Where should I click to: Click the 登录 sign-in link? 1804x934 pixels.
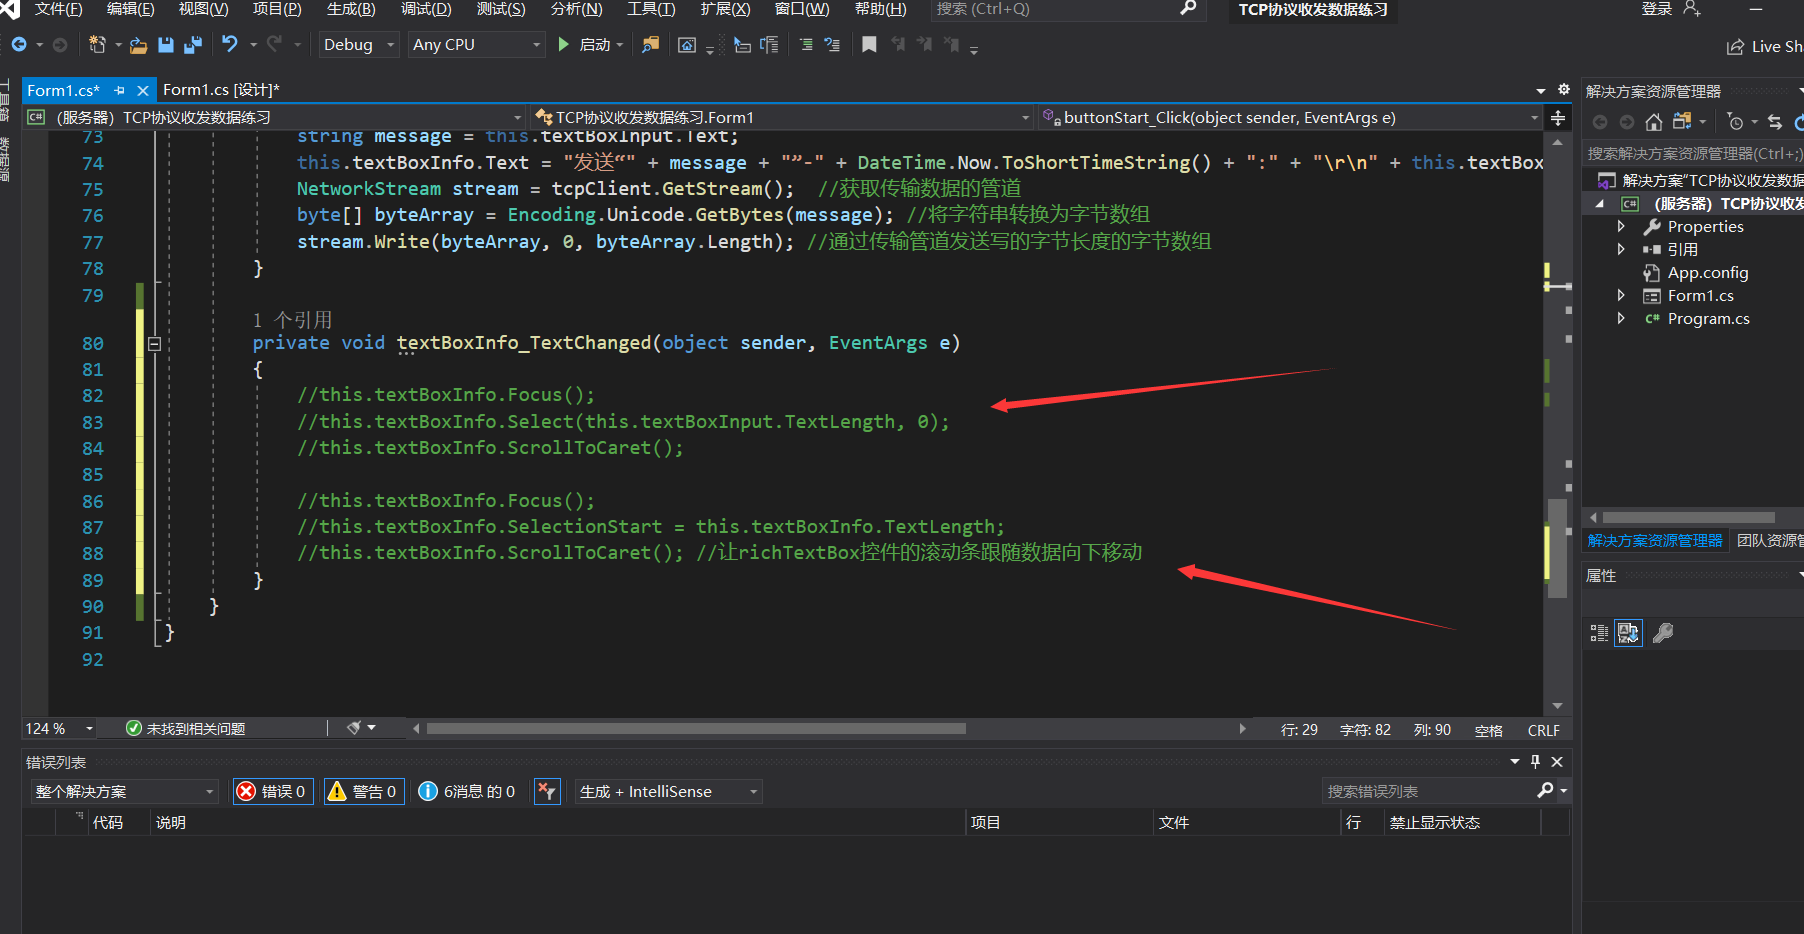(1656, 9)
